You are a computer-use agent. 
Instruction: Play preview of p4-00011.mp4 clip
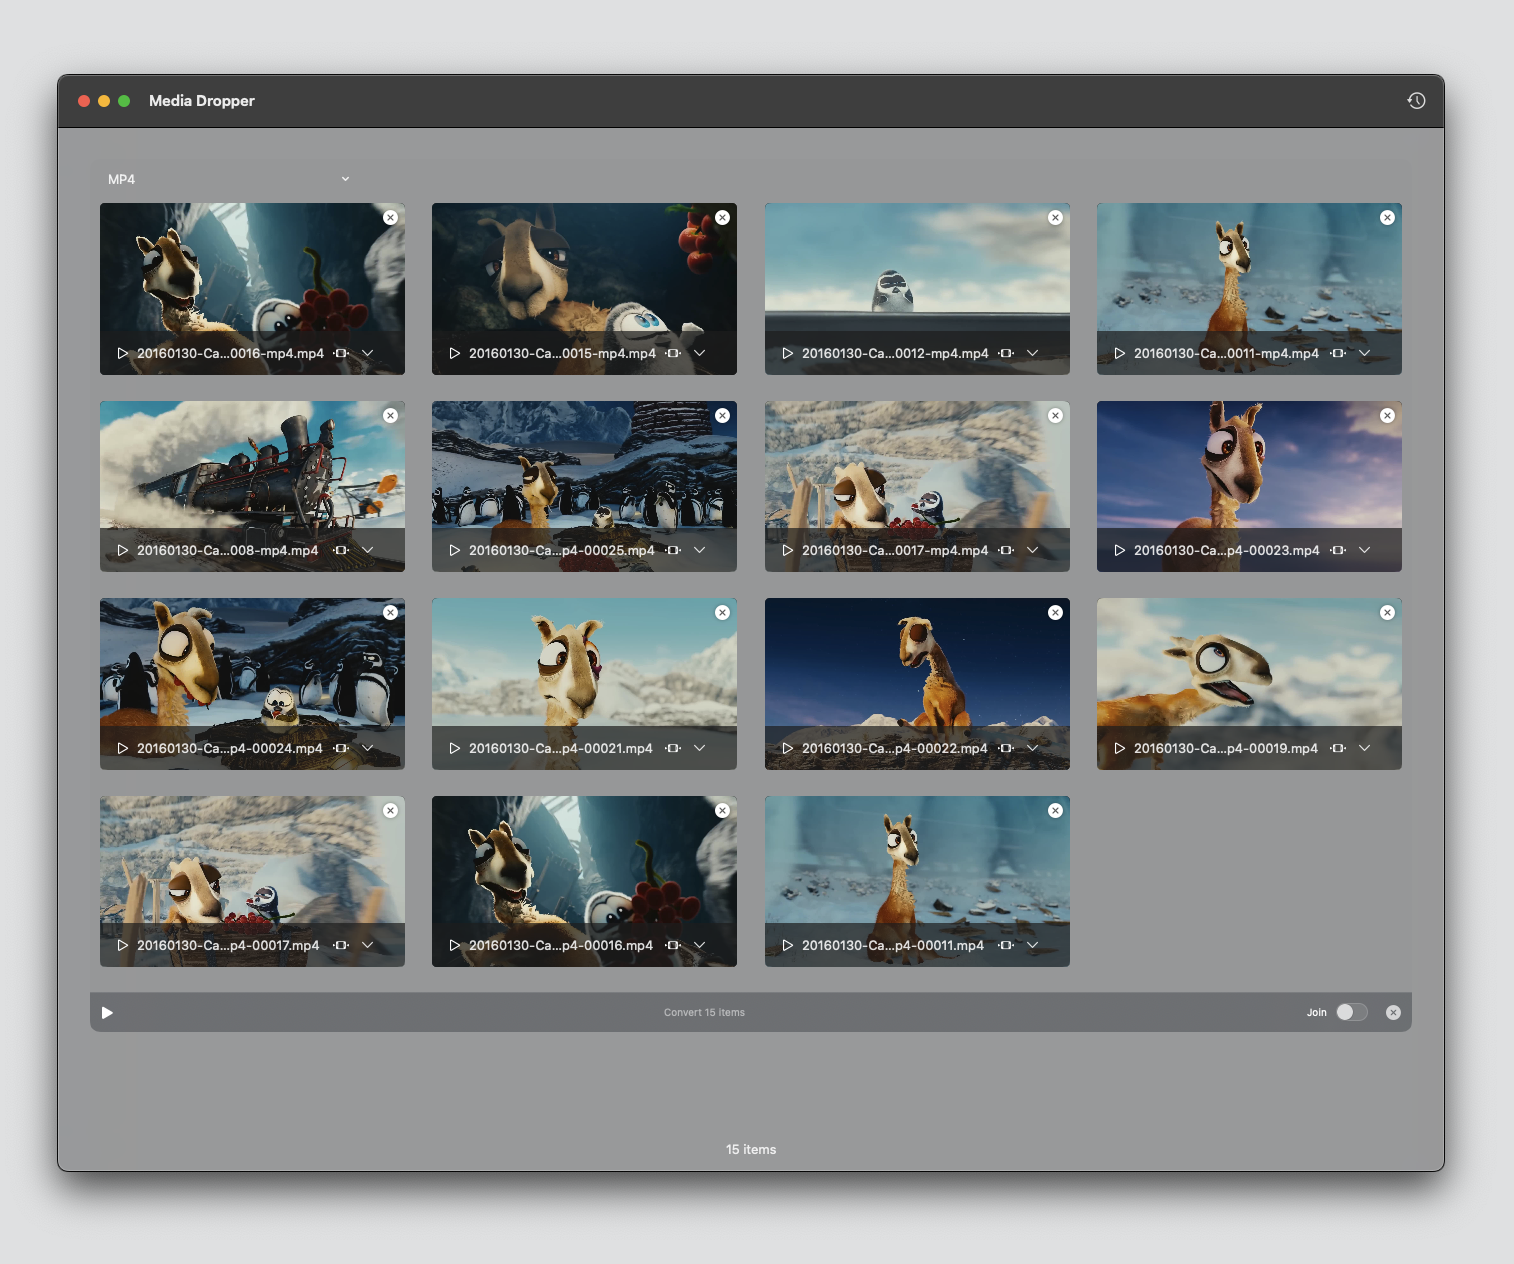pyautogui.click(x=788, y=945)
